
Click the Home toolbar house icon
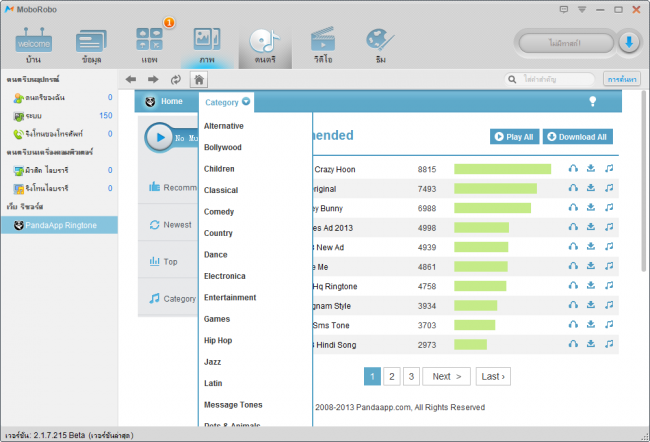[x=199, y=80]
